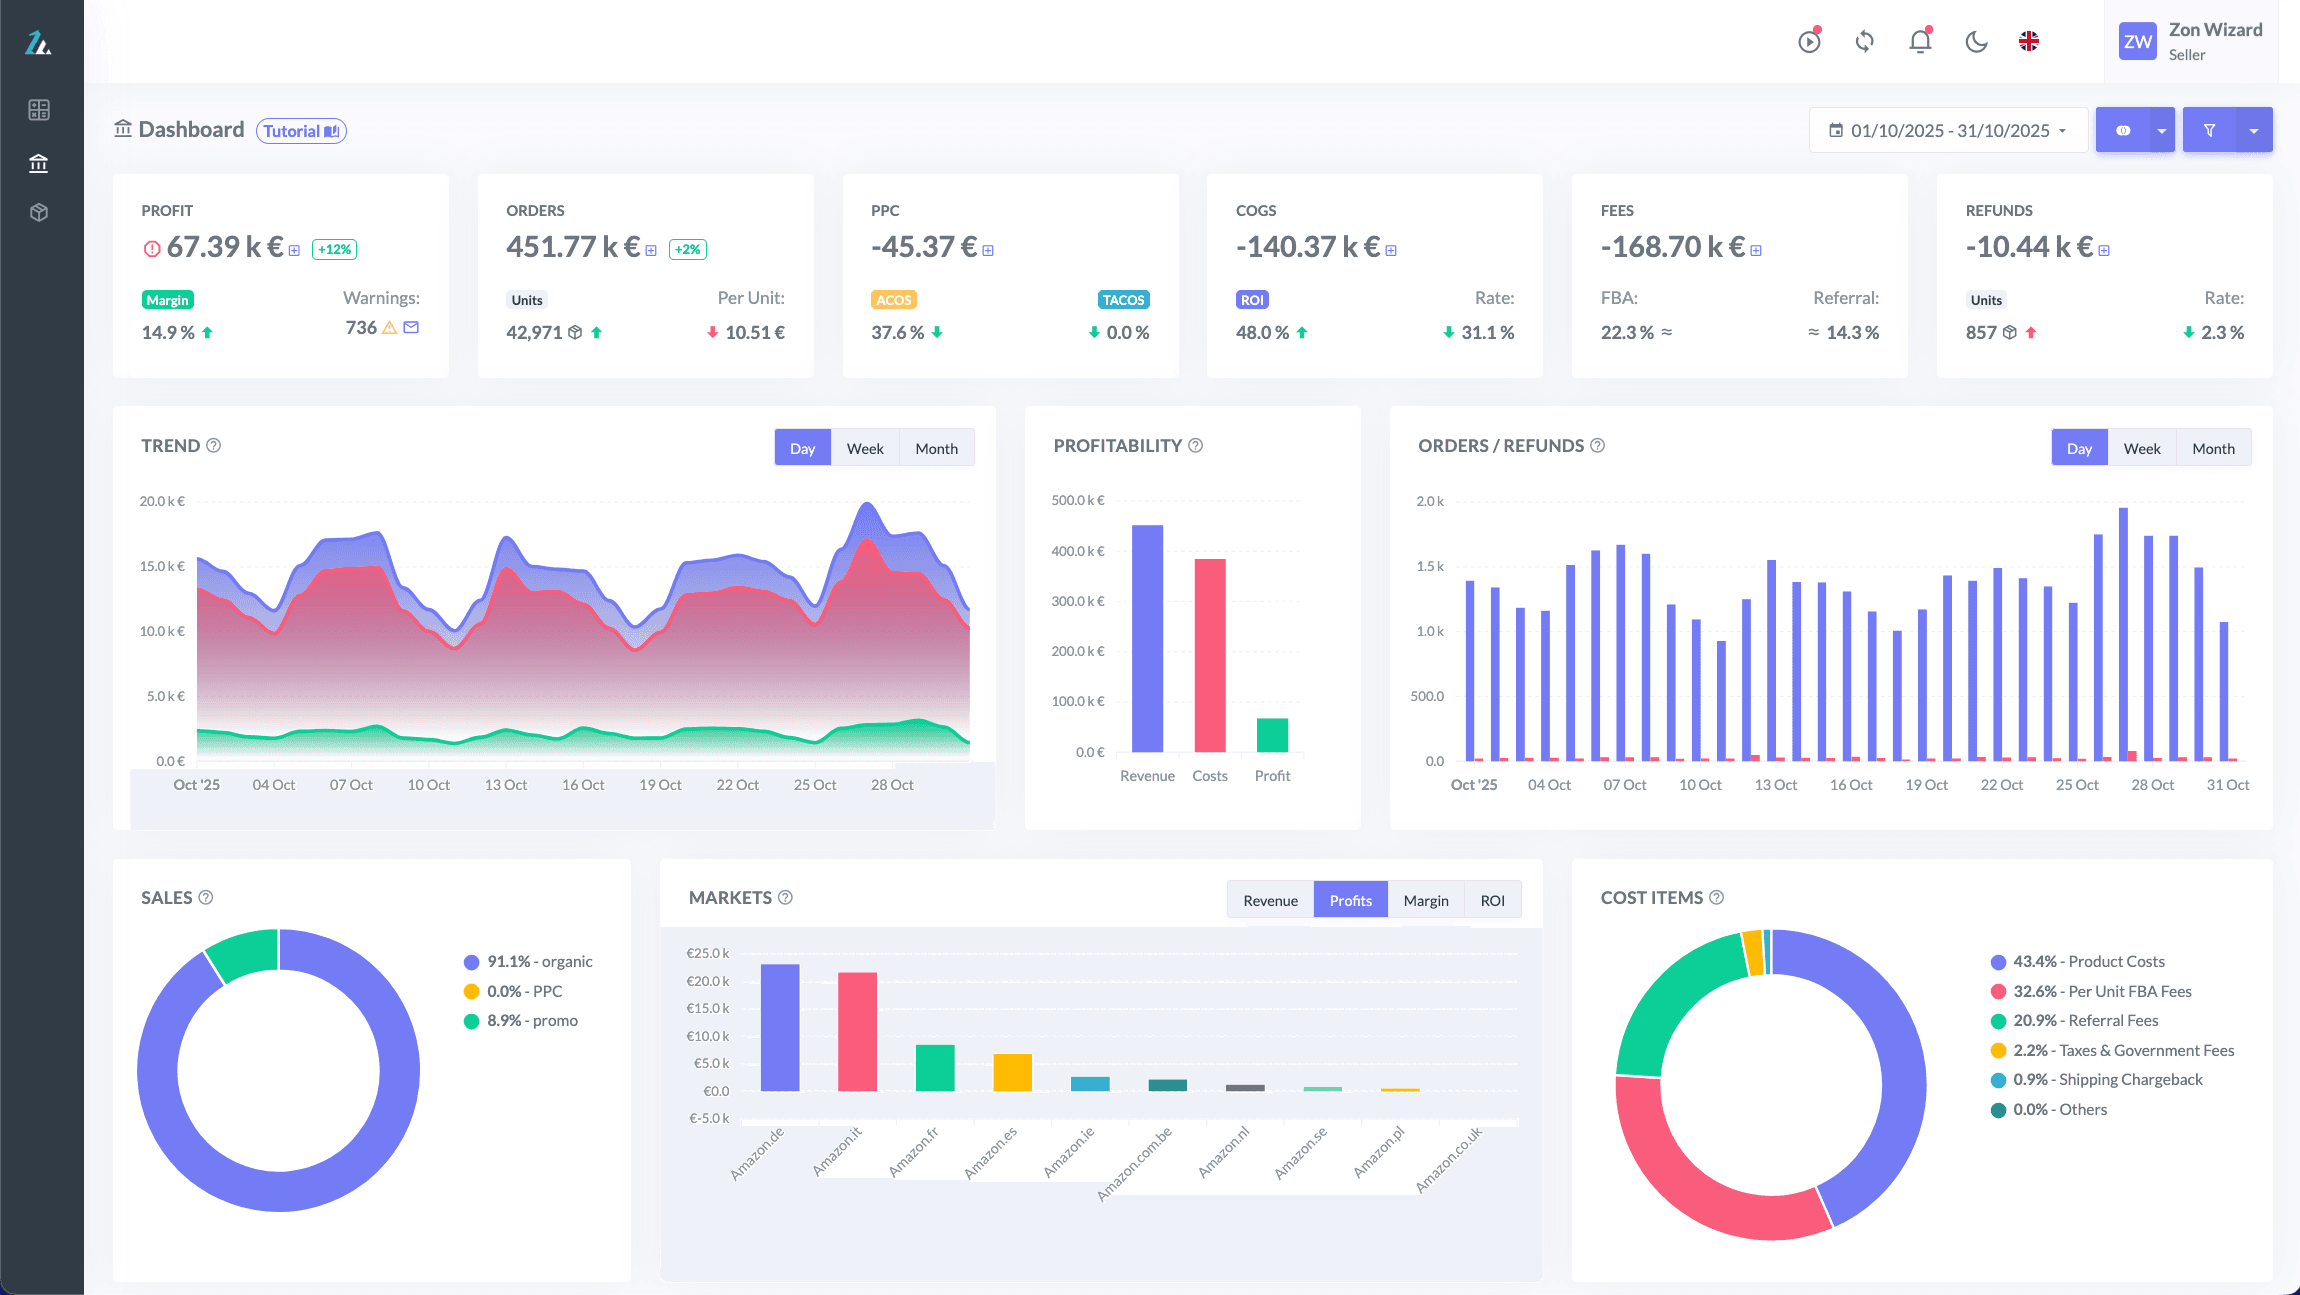The height and width of the screenshot is (1295, 2300).
Task: Select Month view in the Trend chart
Action: [936, 448]
